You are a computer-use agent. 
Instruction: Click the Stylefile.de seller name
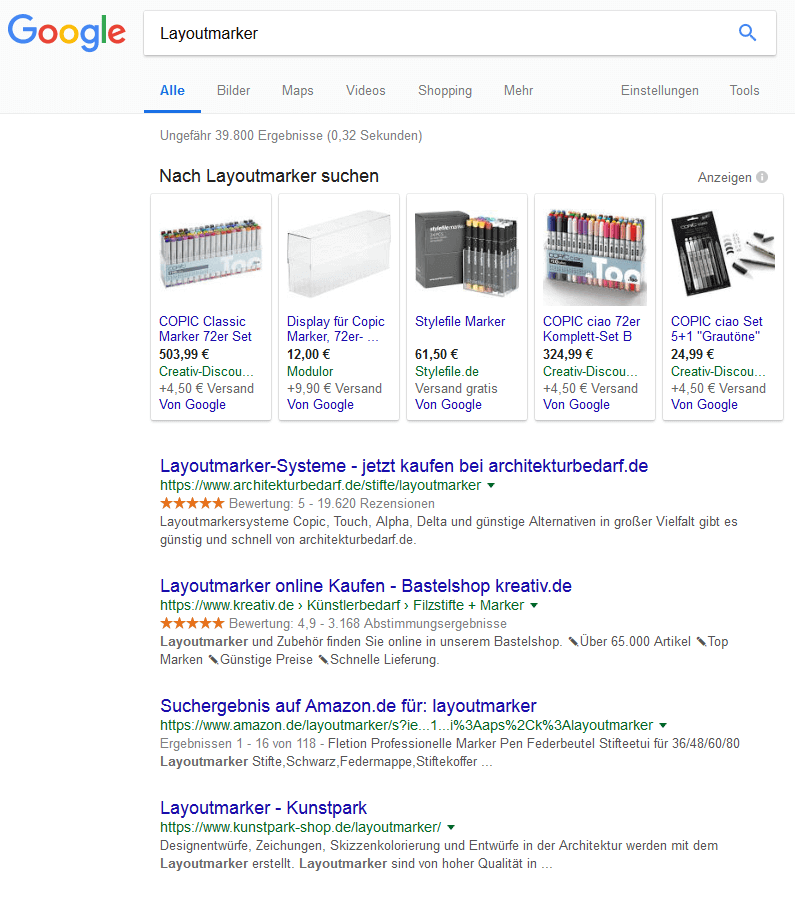click(x=447, y=371)
